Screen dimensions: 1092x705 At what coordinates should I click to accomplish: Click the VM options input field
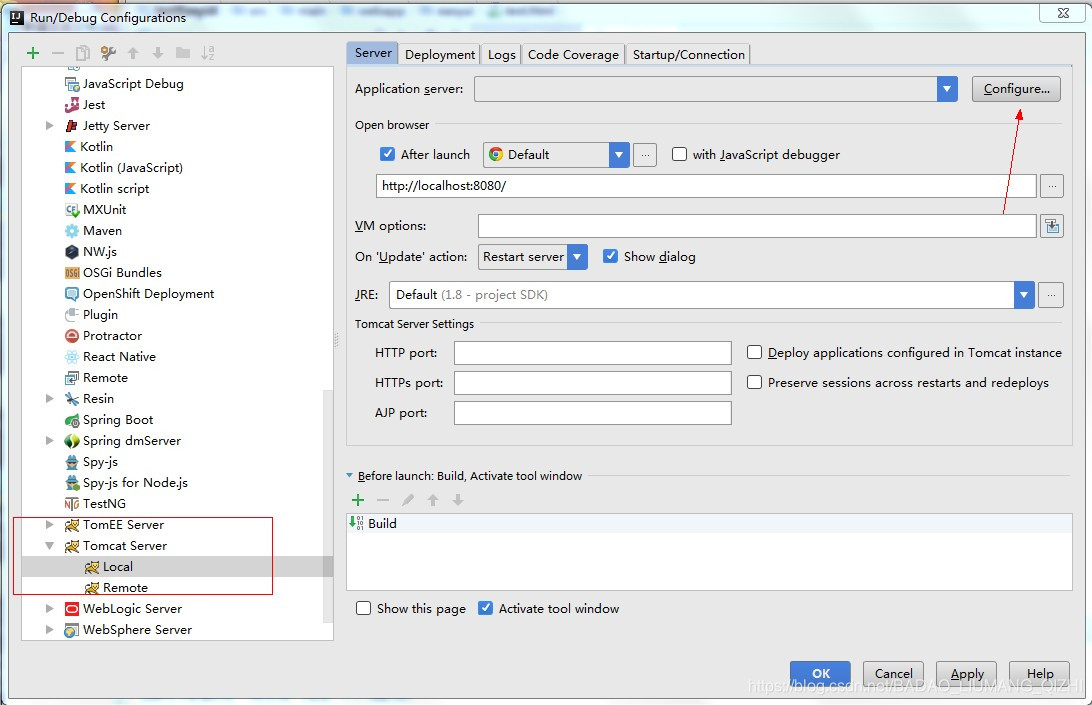point(757,226)
